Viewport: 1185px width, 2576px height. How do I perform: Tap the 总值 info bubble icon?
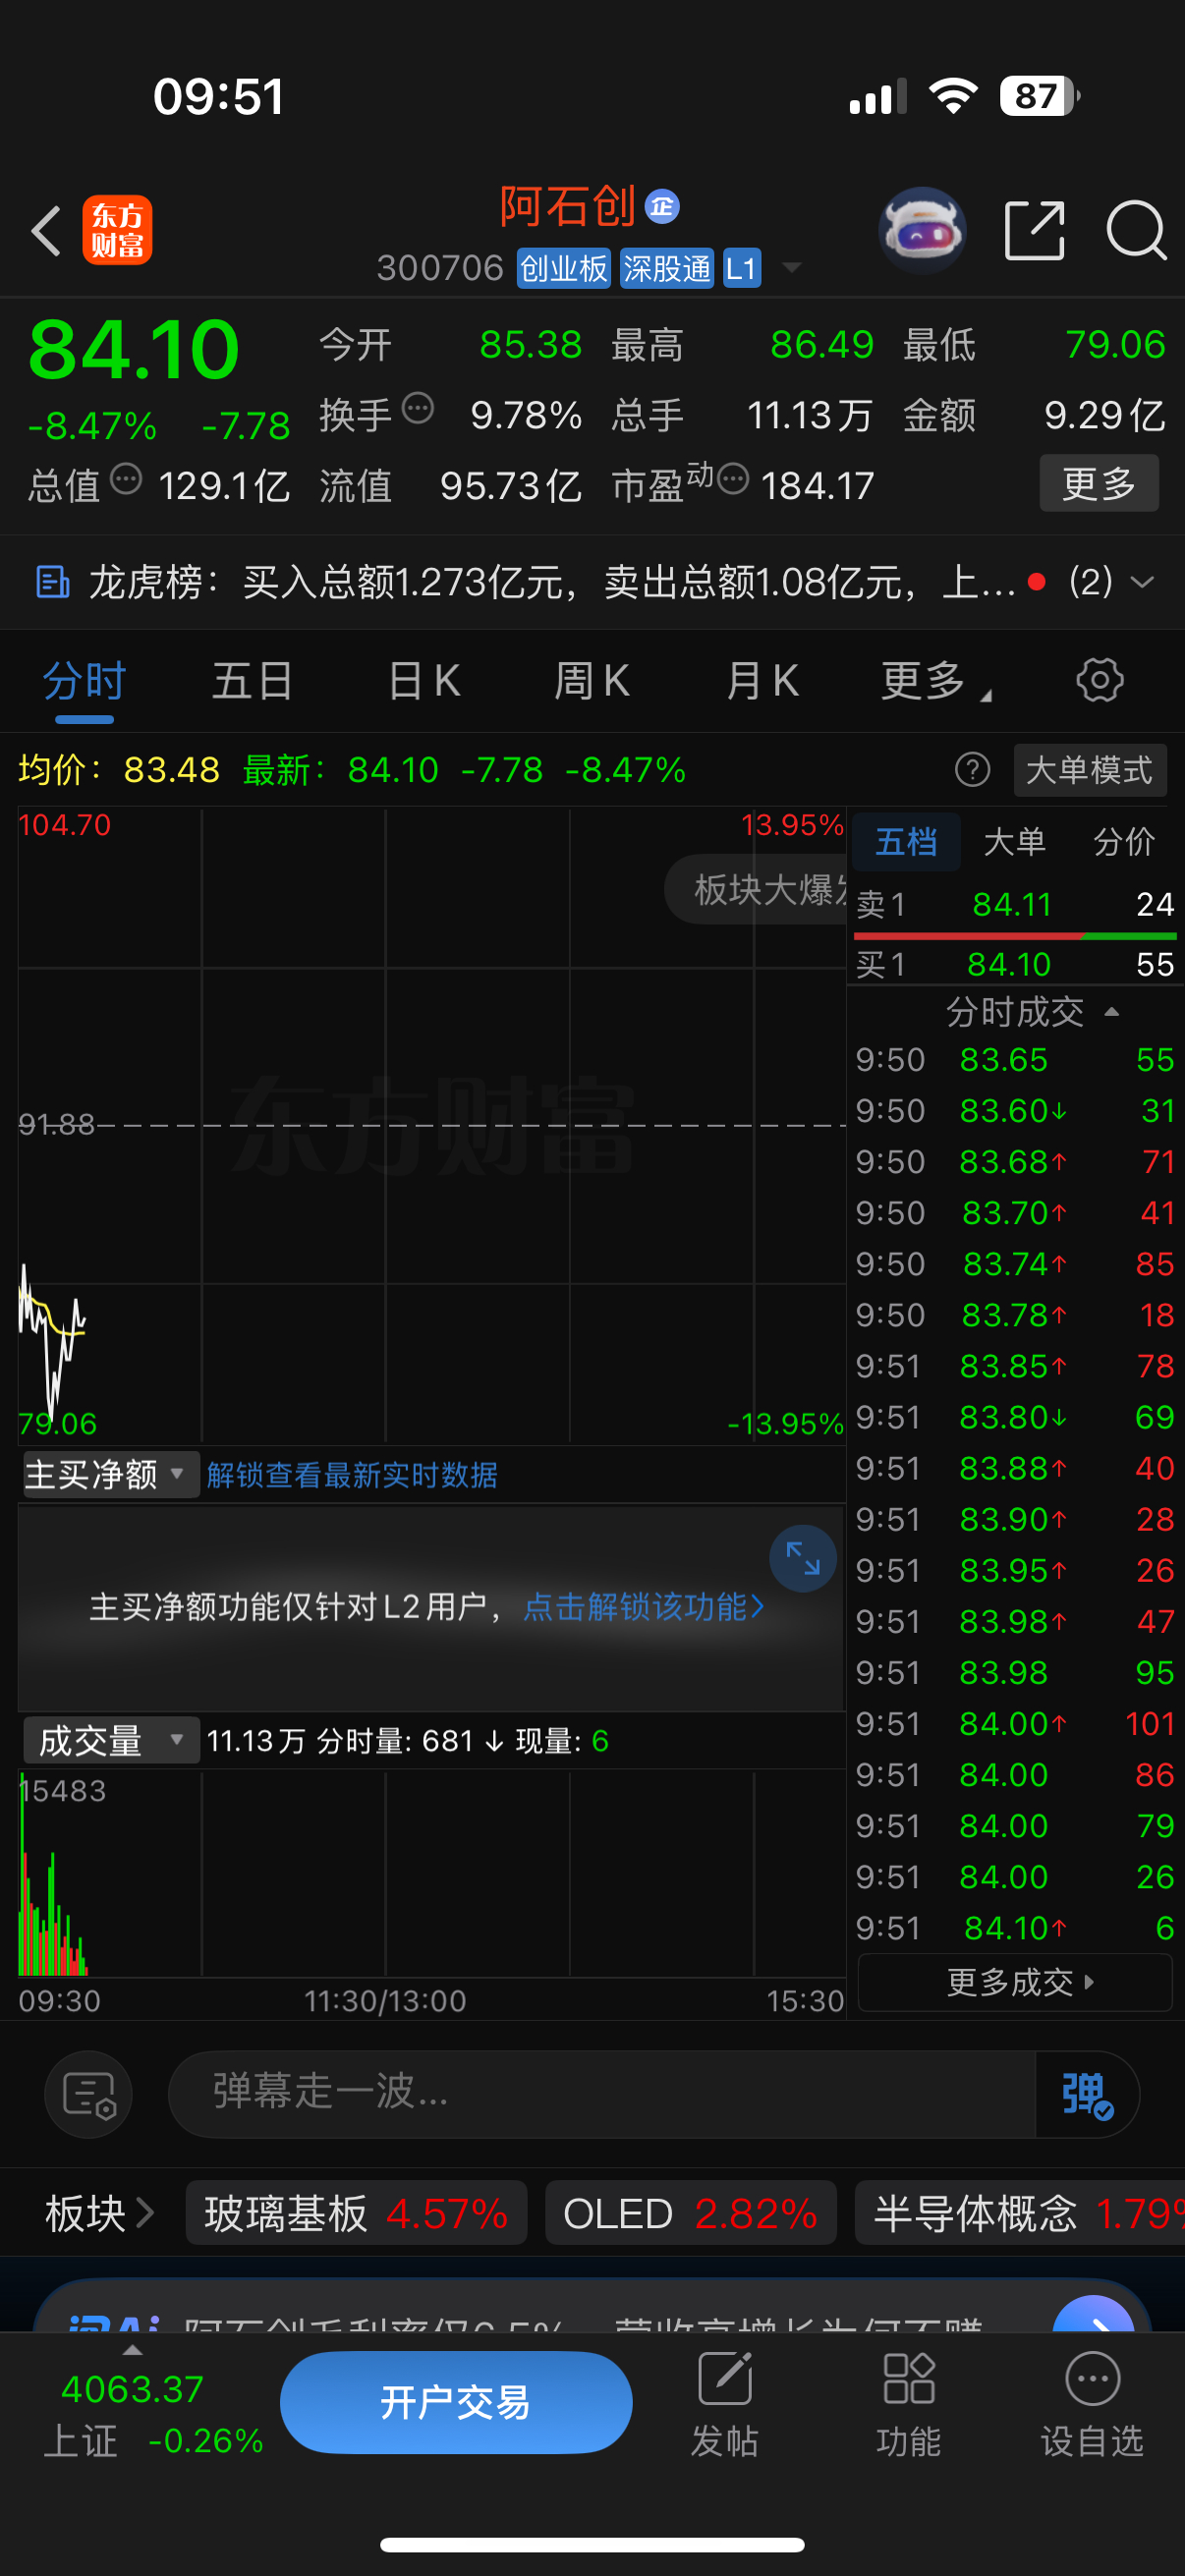[x=126, y=479]
